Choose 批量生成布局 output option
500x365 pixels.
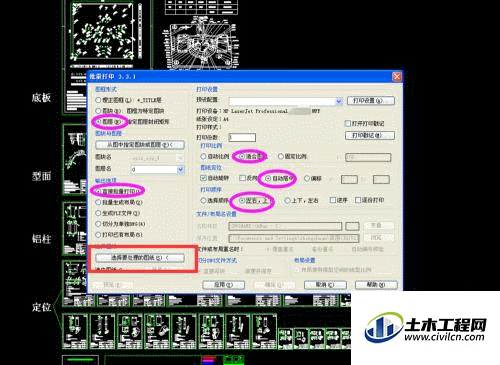(98, 202)
